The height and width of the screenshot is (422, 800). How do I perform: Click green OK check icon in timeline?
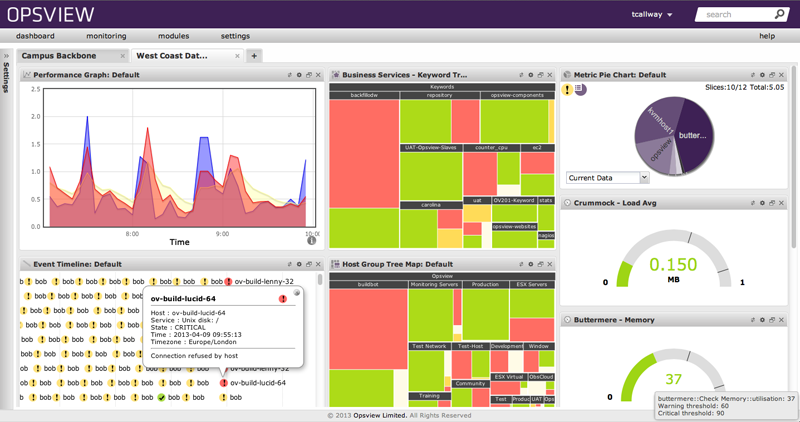(161, 398)
